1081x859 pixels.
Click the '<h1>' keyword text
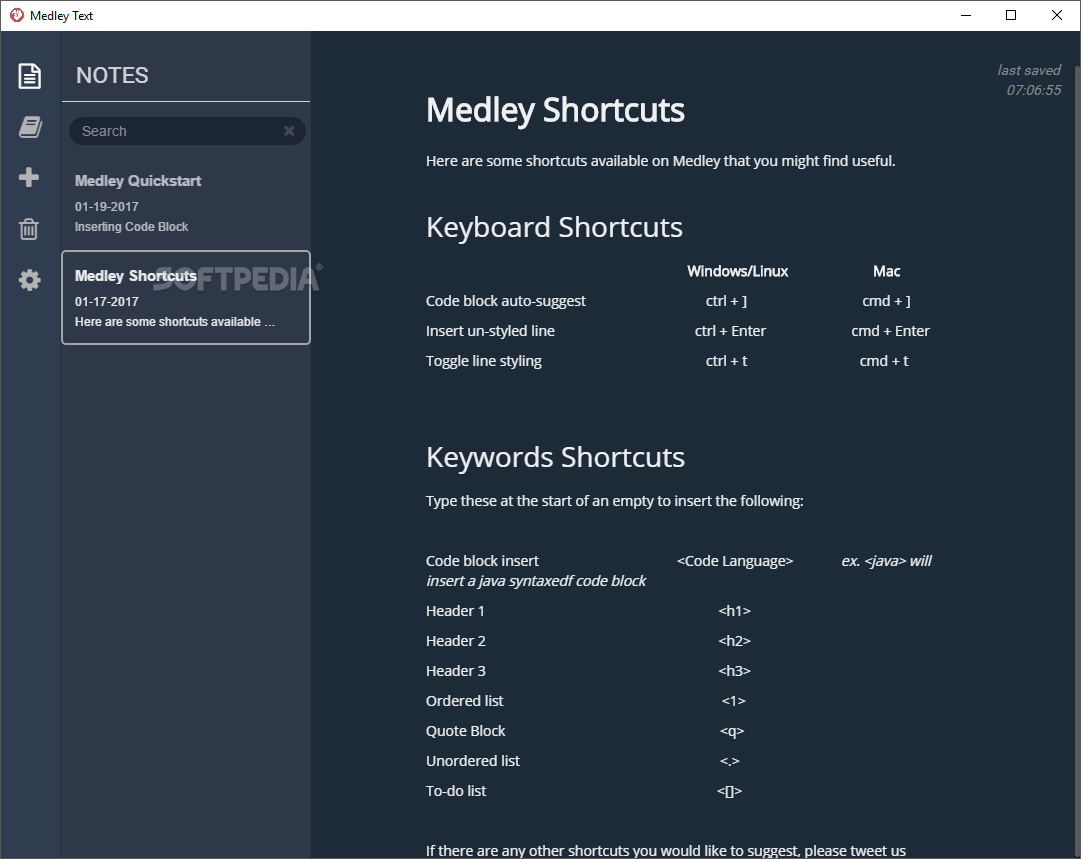tap(734, 611)
